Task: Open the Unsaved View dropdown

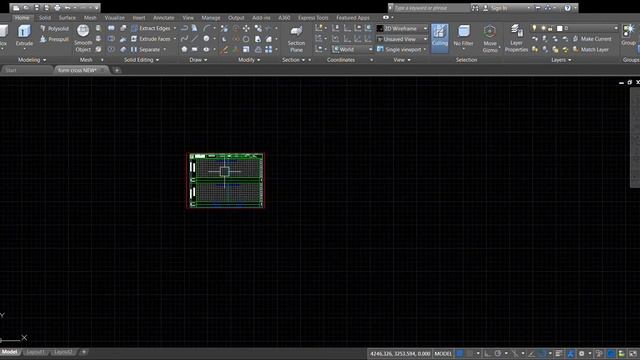Action: [402, 39]
